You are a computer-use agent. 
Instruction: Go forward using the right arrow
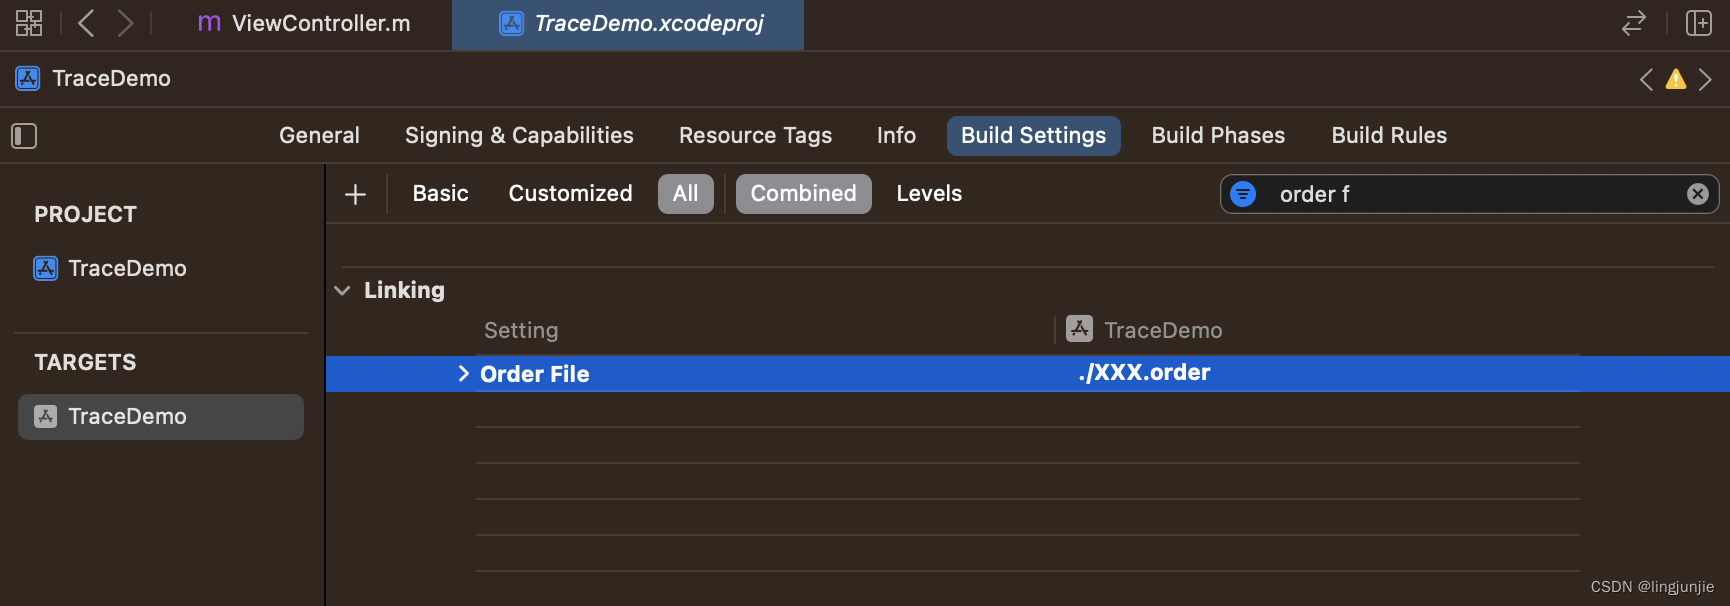(x=125, y=23)
